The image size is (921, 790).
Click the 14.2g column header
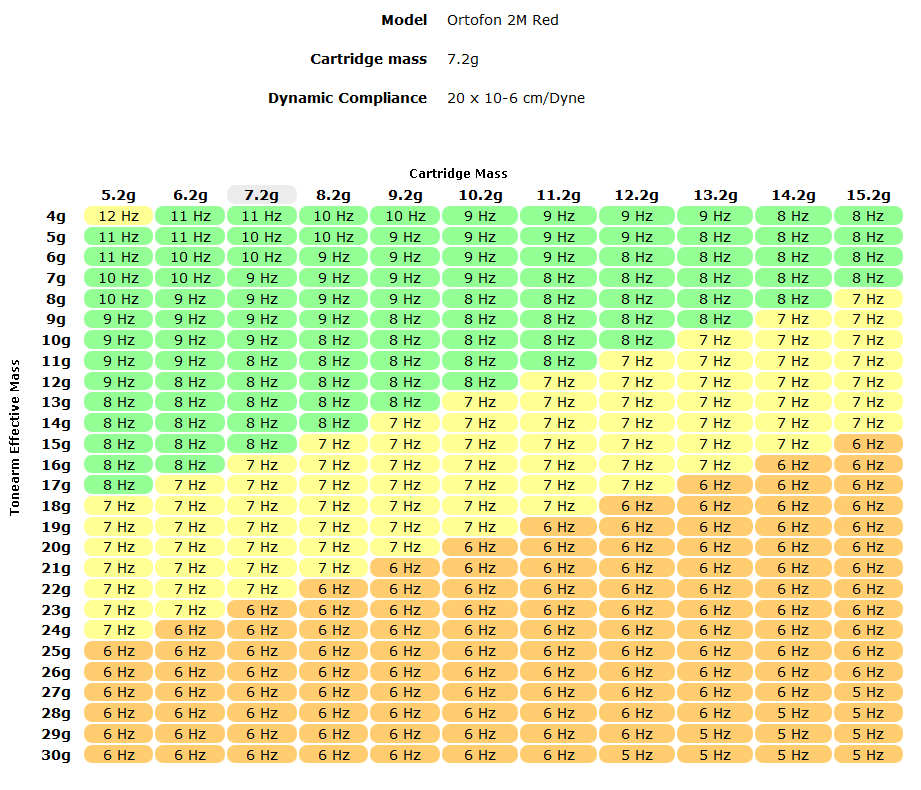[x=793, y=195]
